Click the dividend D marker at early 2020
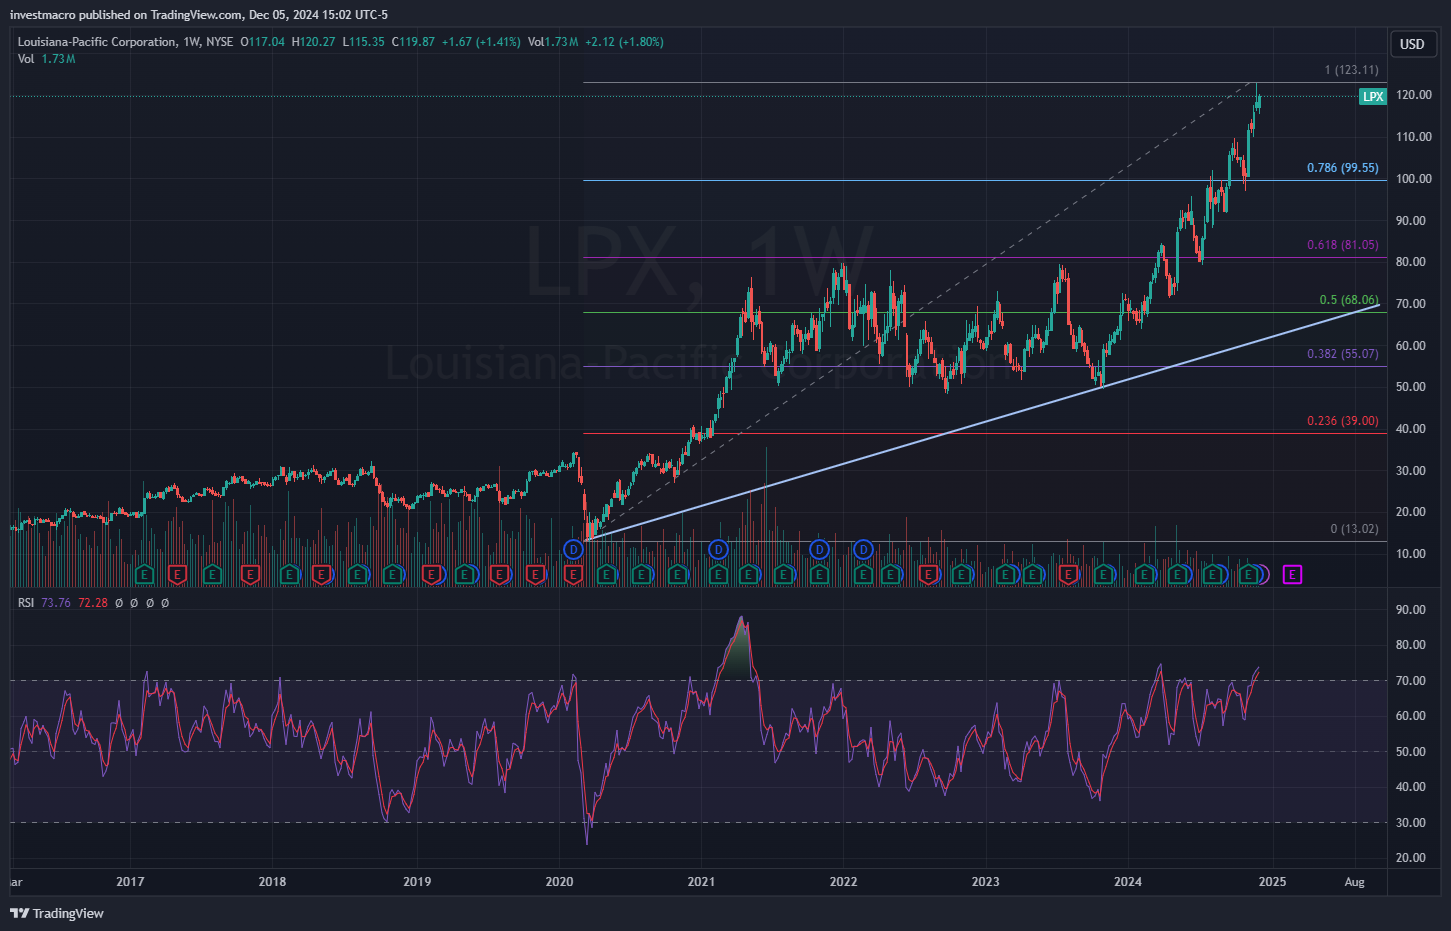Screen dimensions: 1451x931 573,549
